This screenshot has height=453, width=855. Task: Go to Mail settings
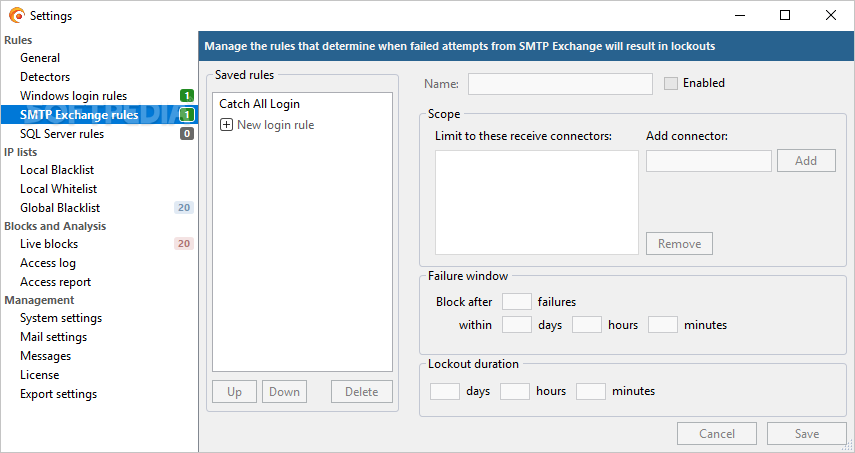(x=53, y=337)
